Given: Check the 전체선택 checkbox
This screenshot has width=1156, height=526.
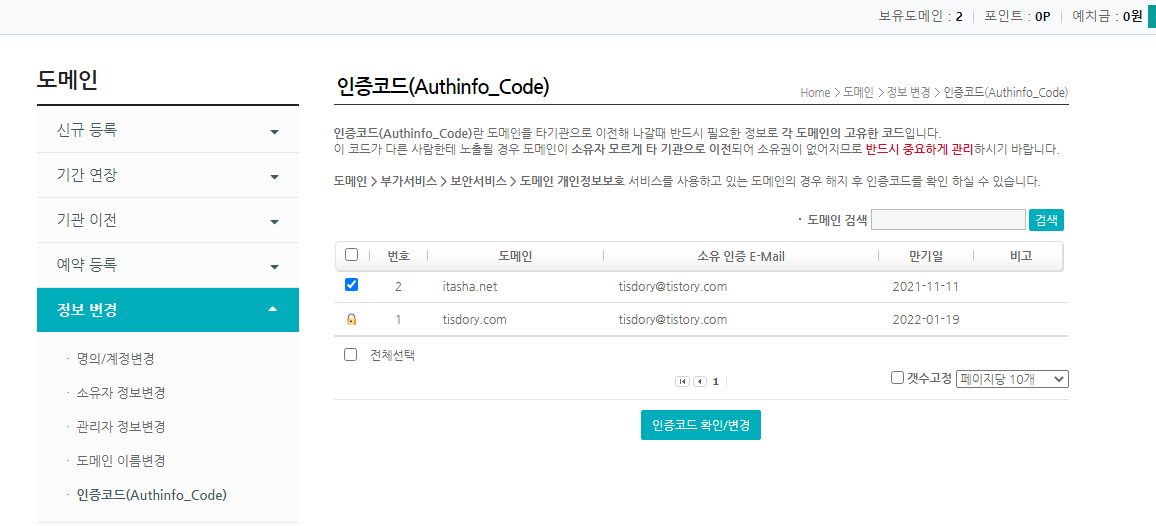Looking at the screenshot, I should [x=351, y=354].
